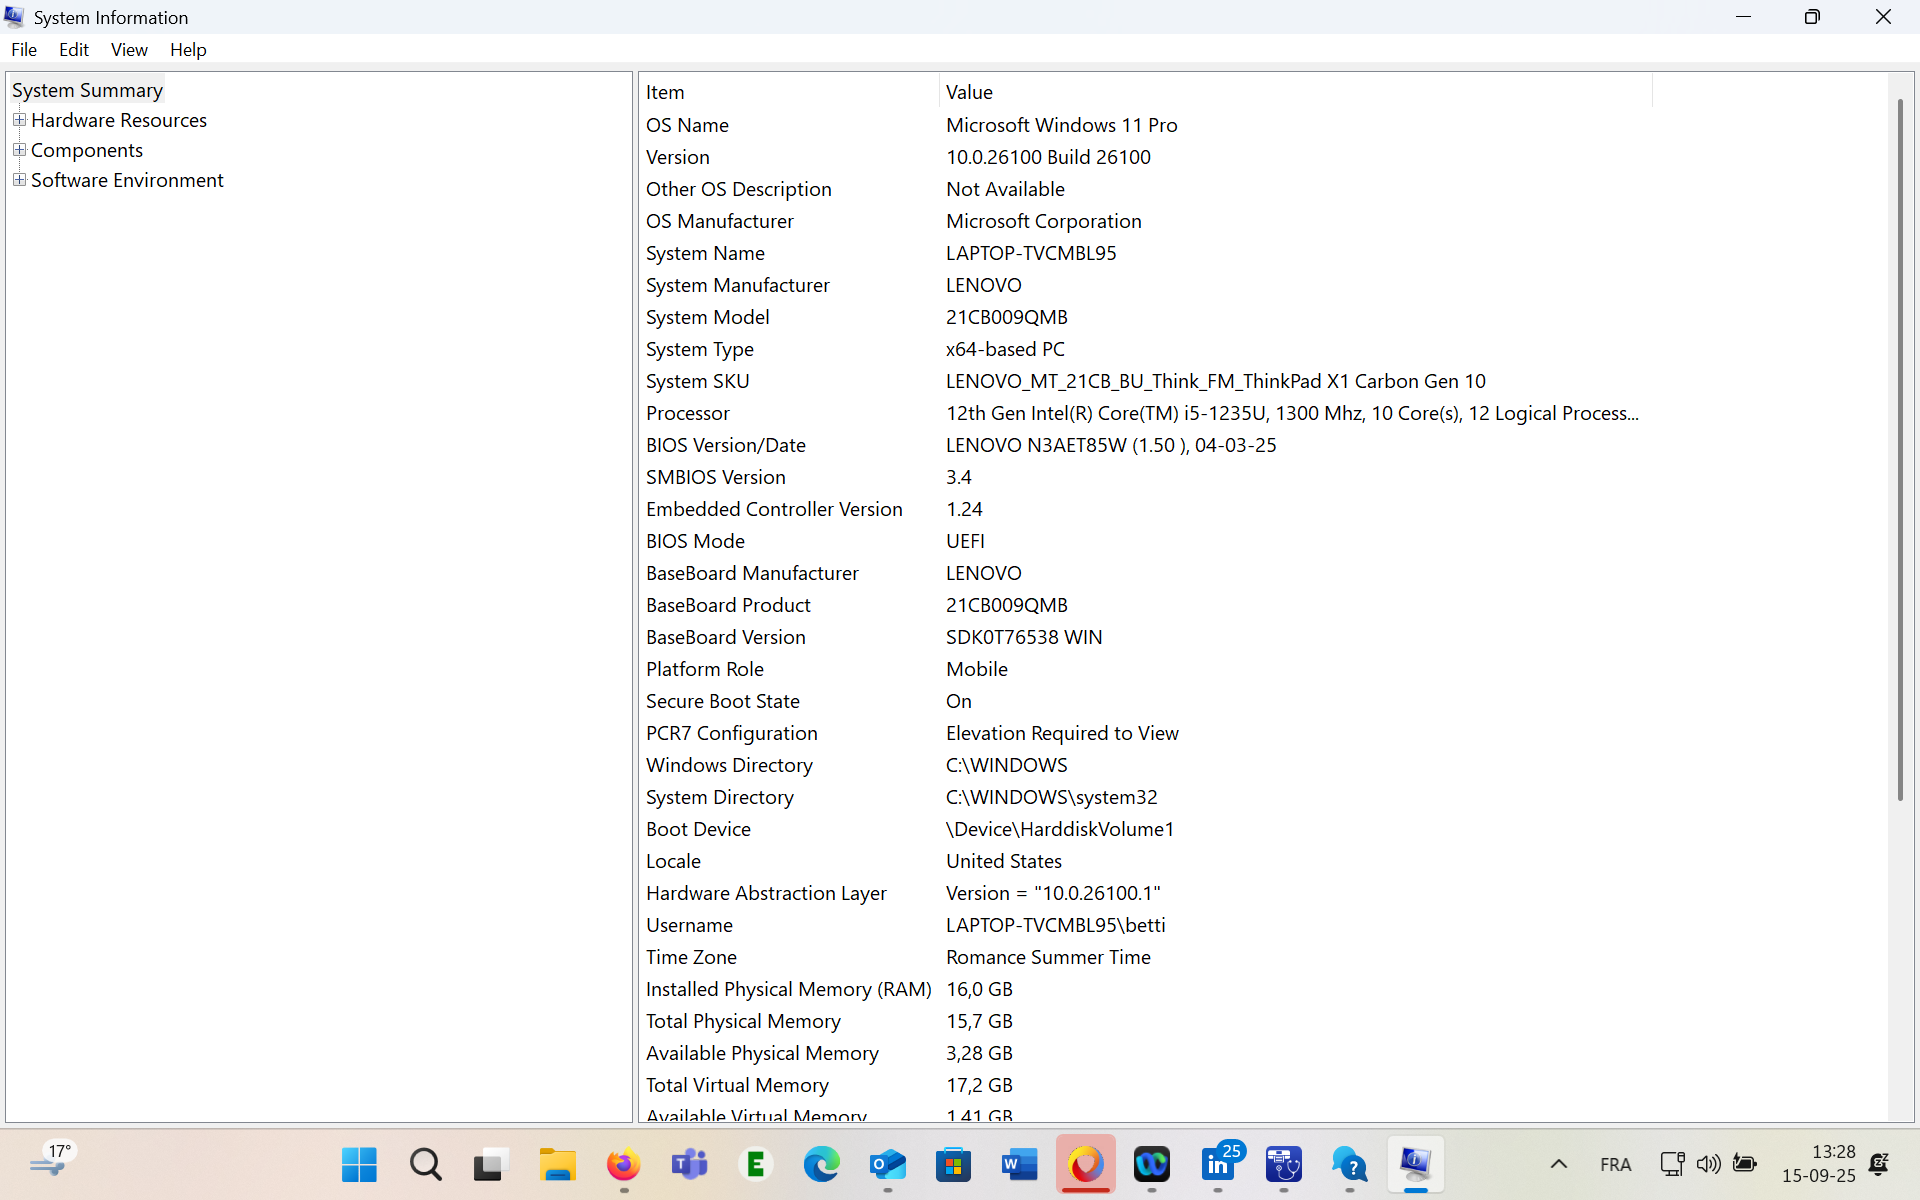Open File Explorer from the taskbar

click(557, 1164)
